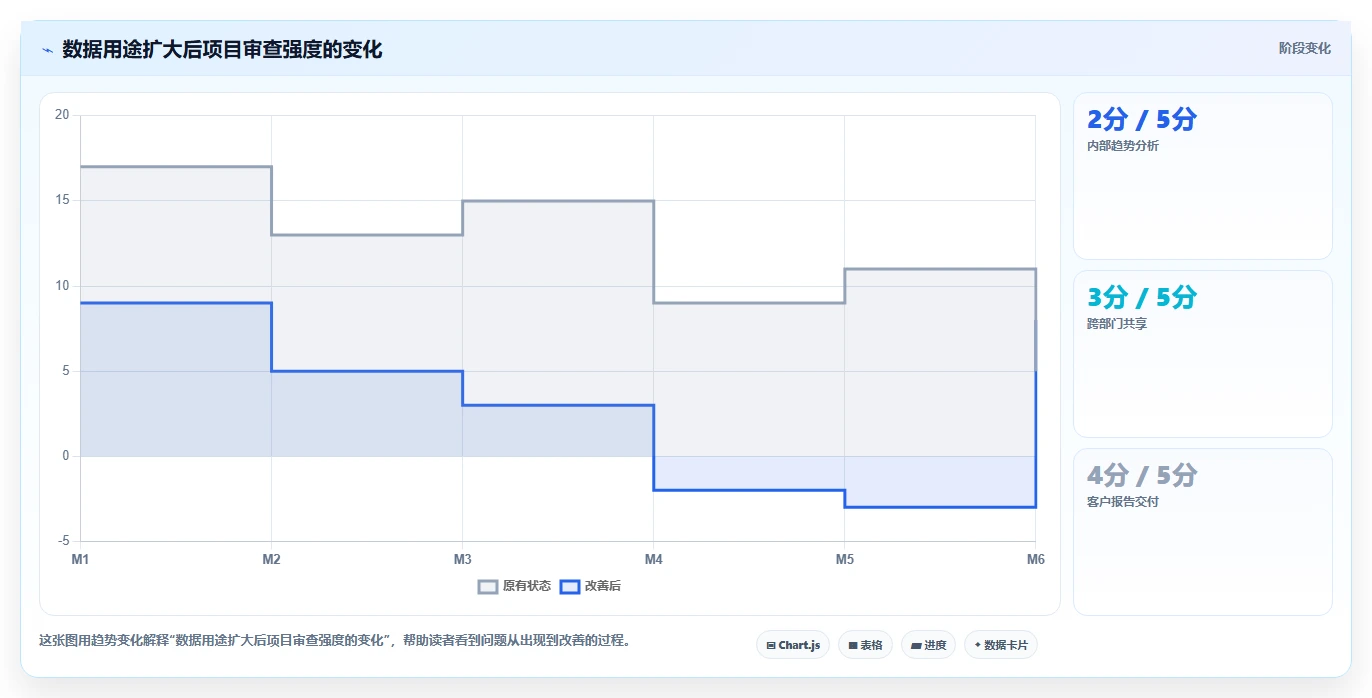Click the 4分 / 5分 score value
The image size is (1372, 698).
coord(1141,476)
